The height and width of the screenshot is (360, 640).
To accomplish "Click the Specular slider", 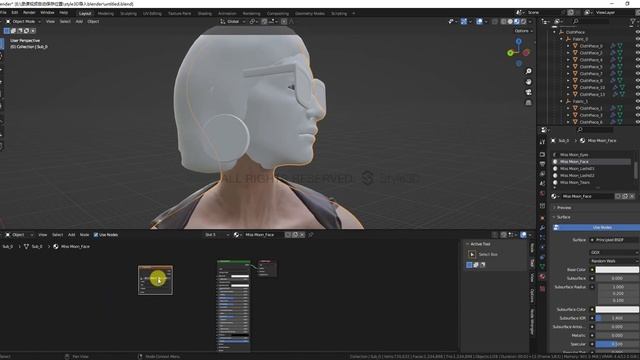I will click(x=617, y=344).
